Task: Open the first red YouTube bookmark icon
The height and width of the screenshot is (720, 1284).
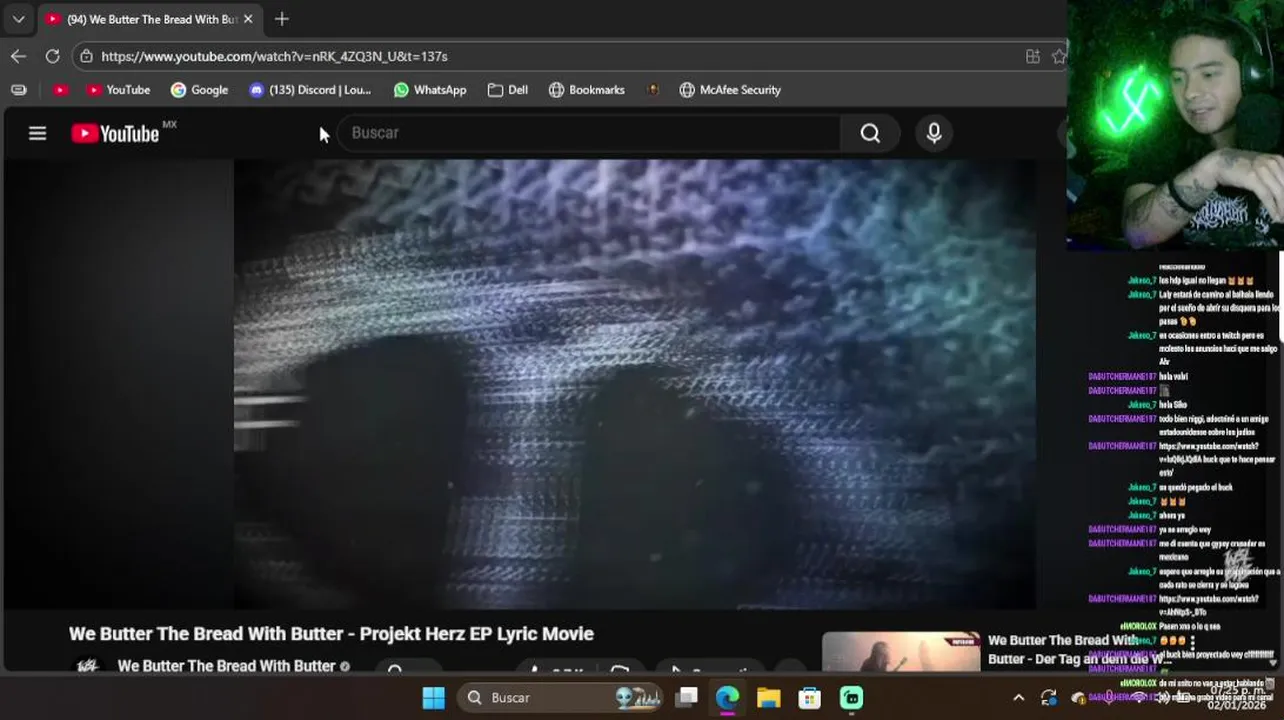Action: [60, 90]
